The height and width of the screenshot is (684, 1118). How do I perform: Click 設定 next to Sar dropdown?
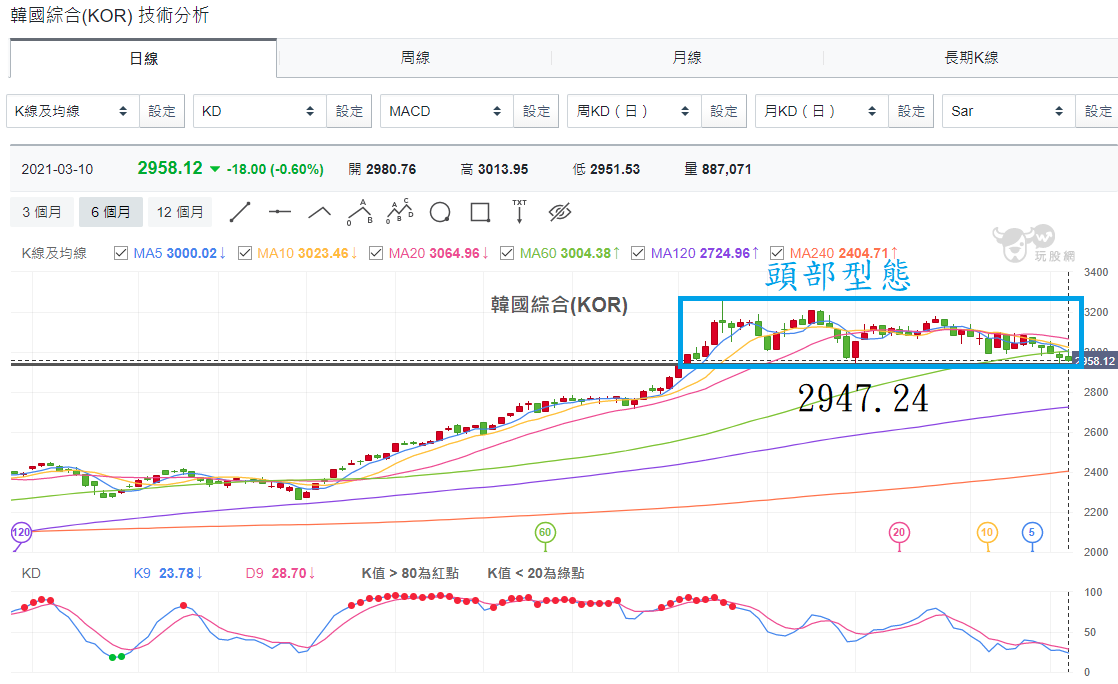[x=1098, y=111]
